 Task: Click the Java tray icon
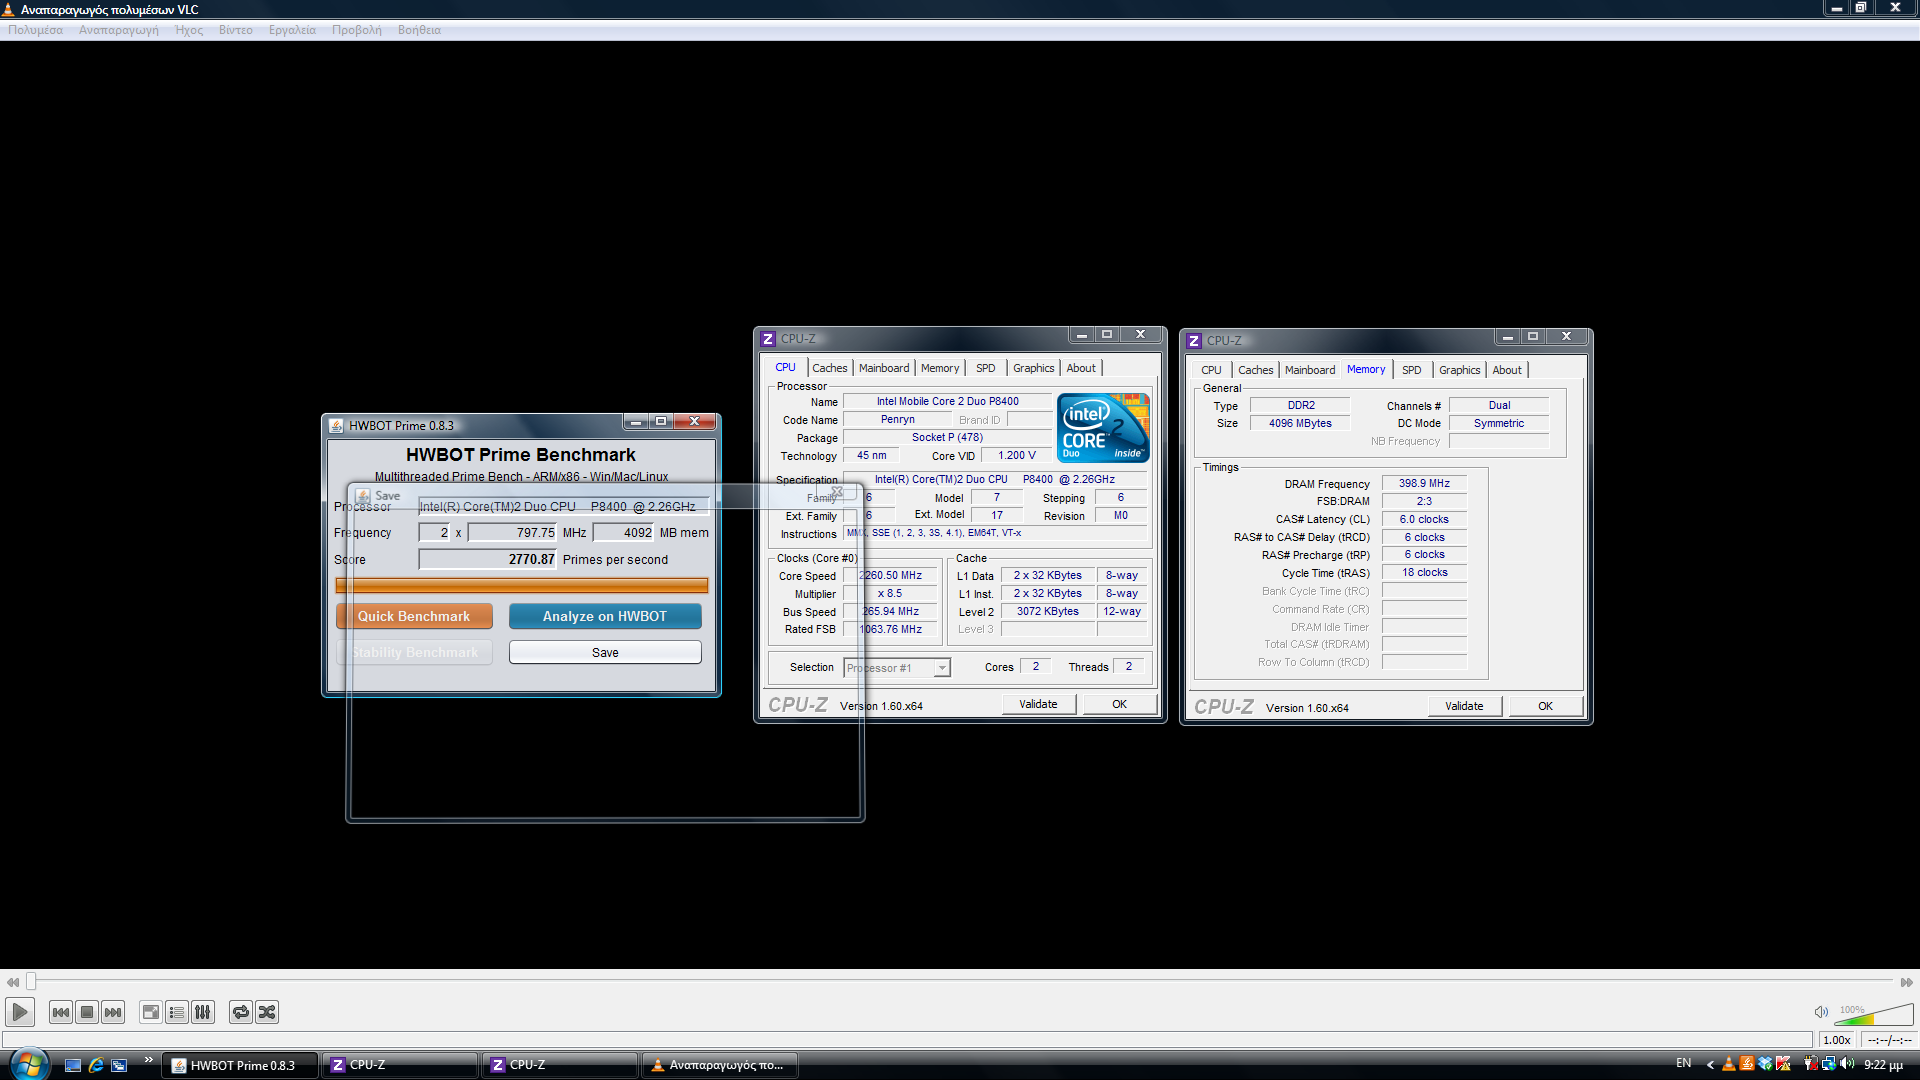tap(1747, 1064)
